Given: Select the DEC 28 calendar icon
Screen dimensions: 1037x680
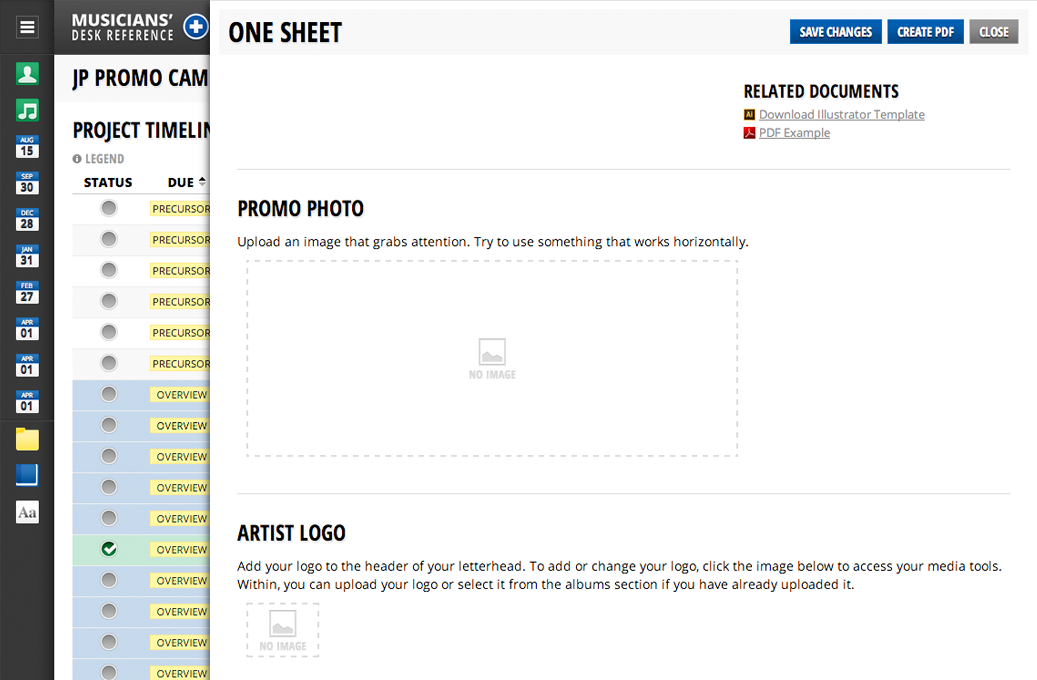Looking at the screenshot, I should tap(27, 219).
